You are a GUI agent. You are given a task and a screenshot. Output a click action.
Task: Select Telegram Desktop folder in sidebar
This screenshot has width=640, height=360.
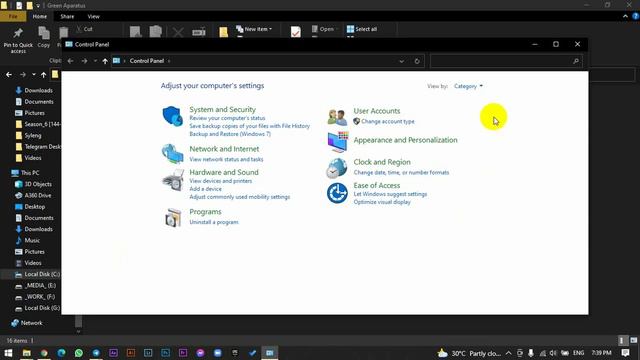click(x=38, y=147)
